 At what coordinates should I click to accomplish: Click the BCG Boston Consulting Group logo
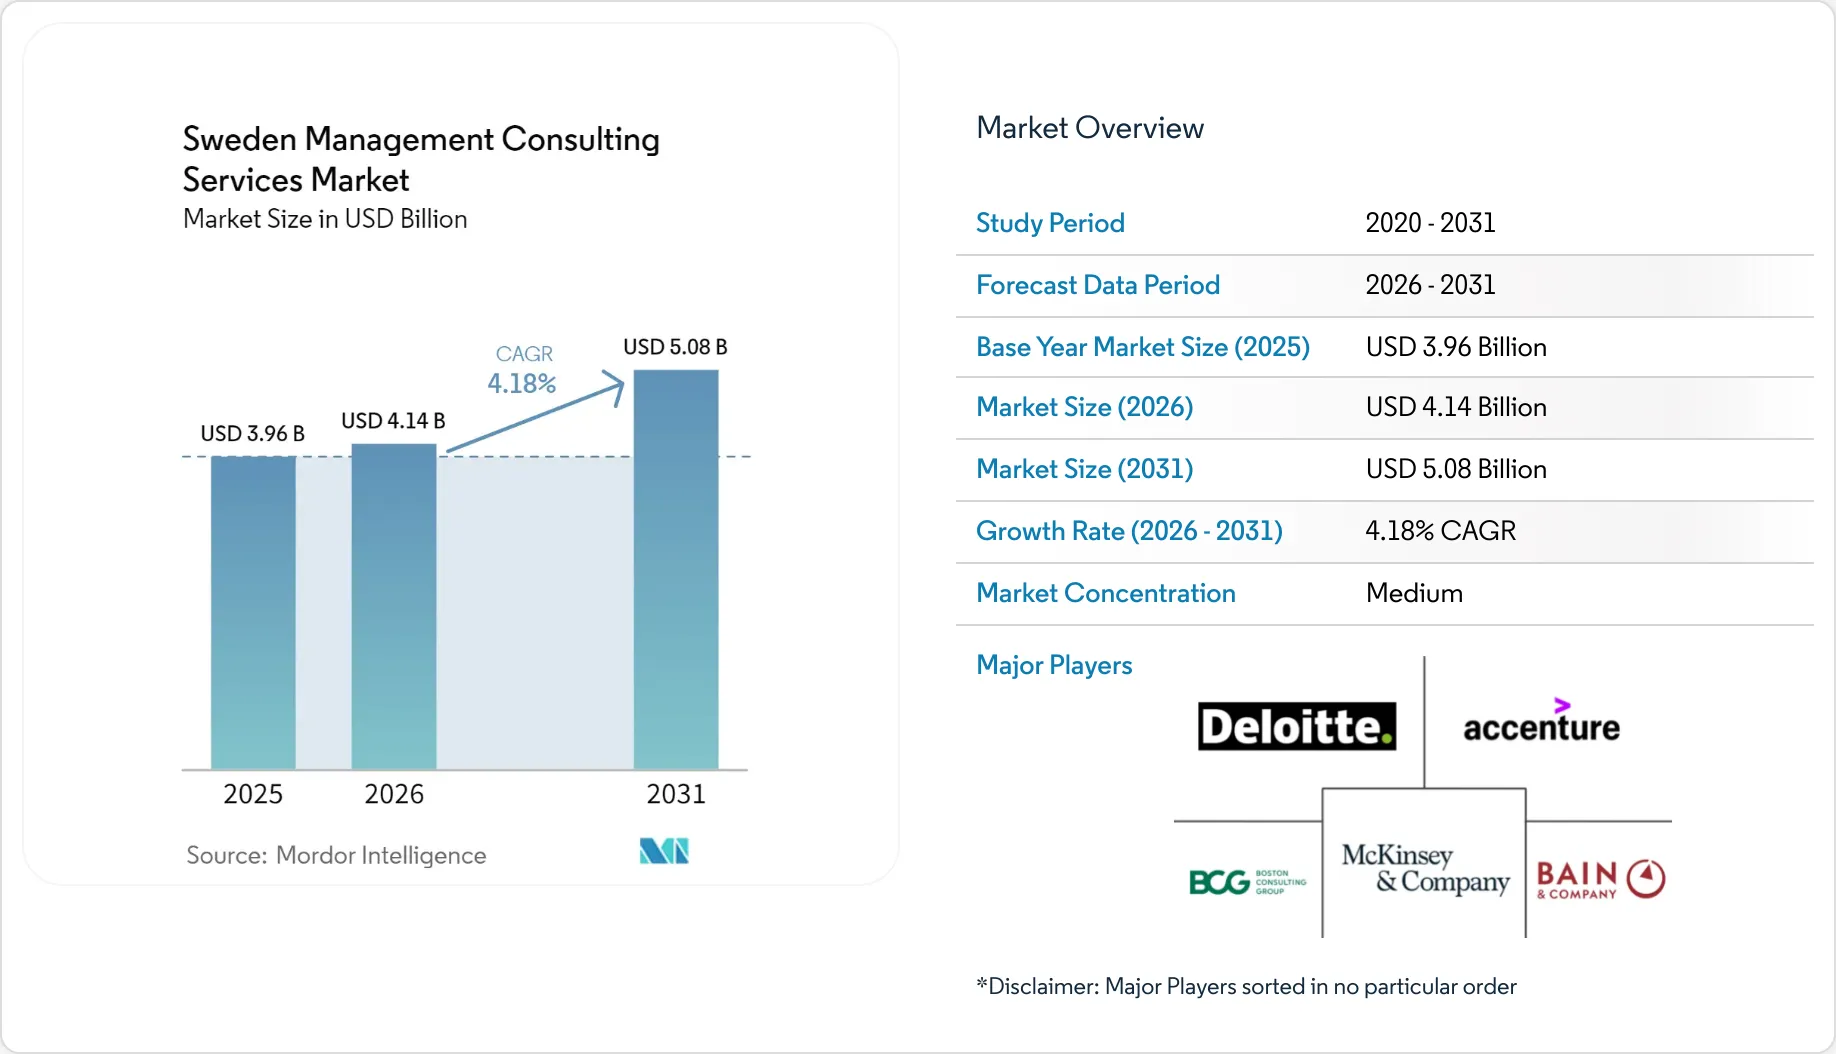pyautogui.click(x=1247, y=881)
